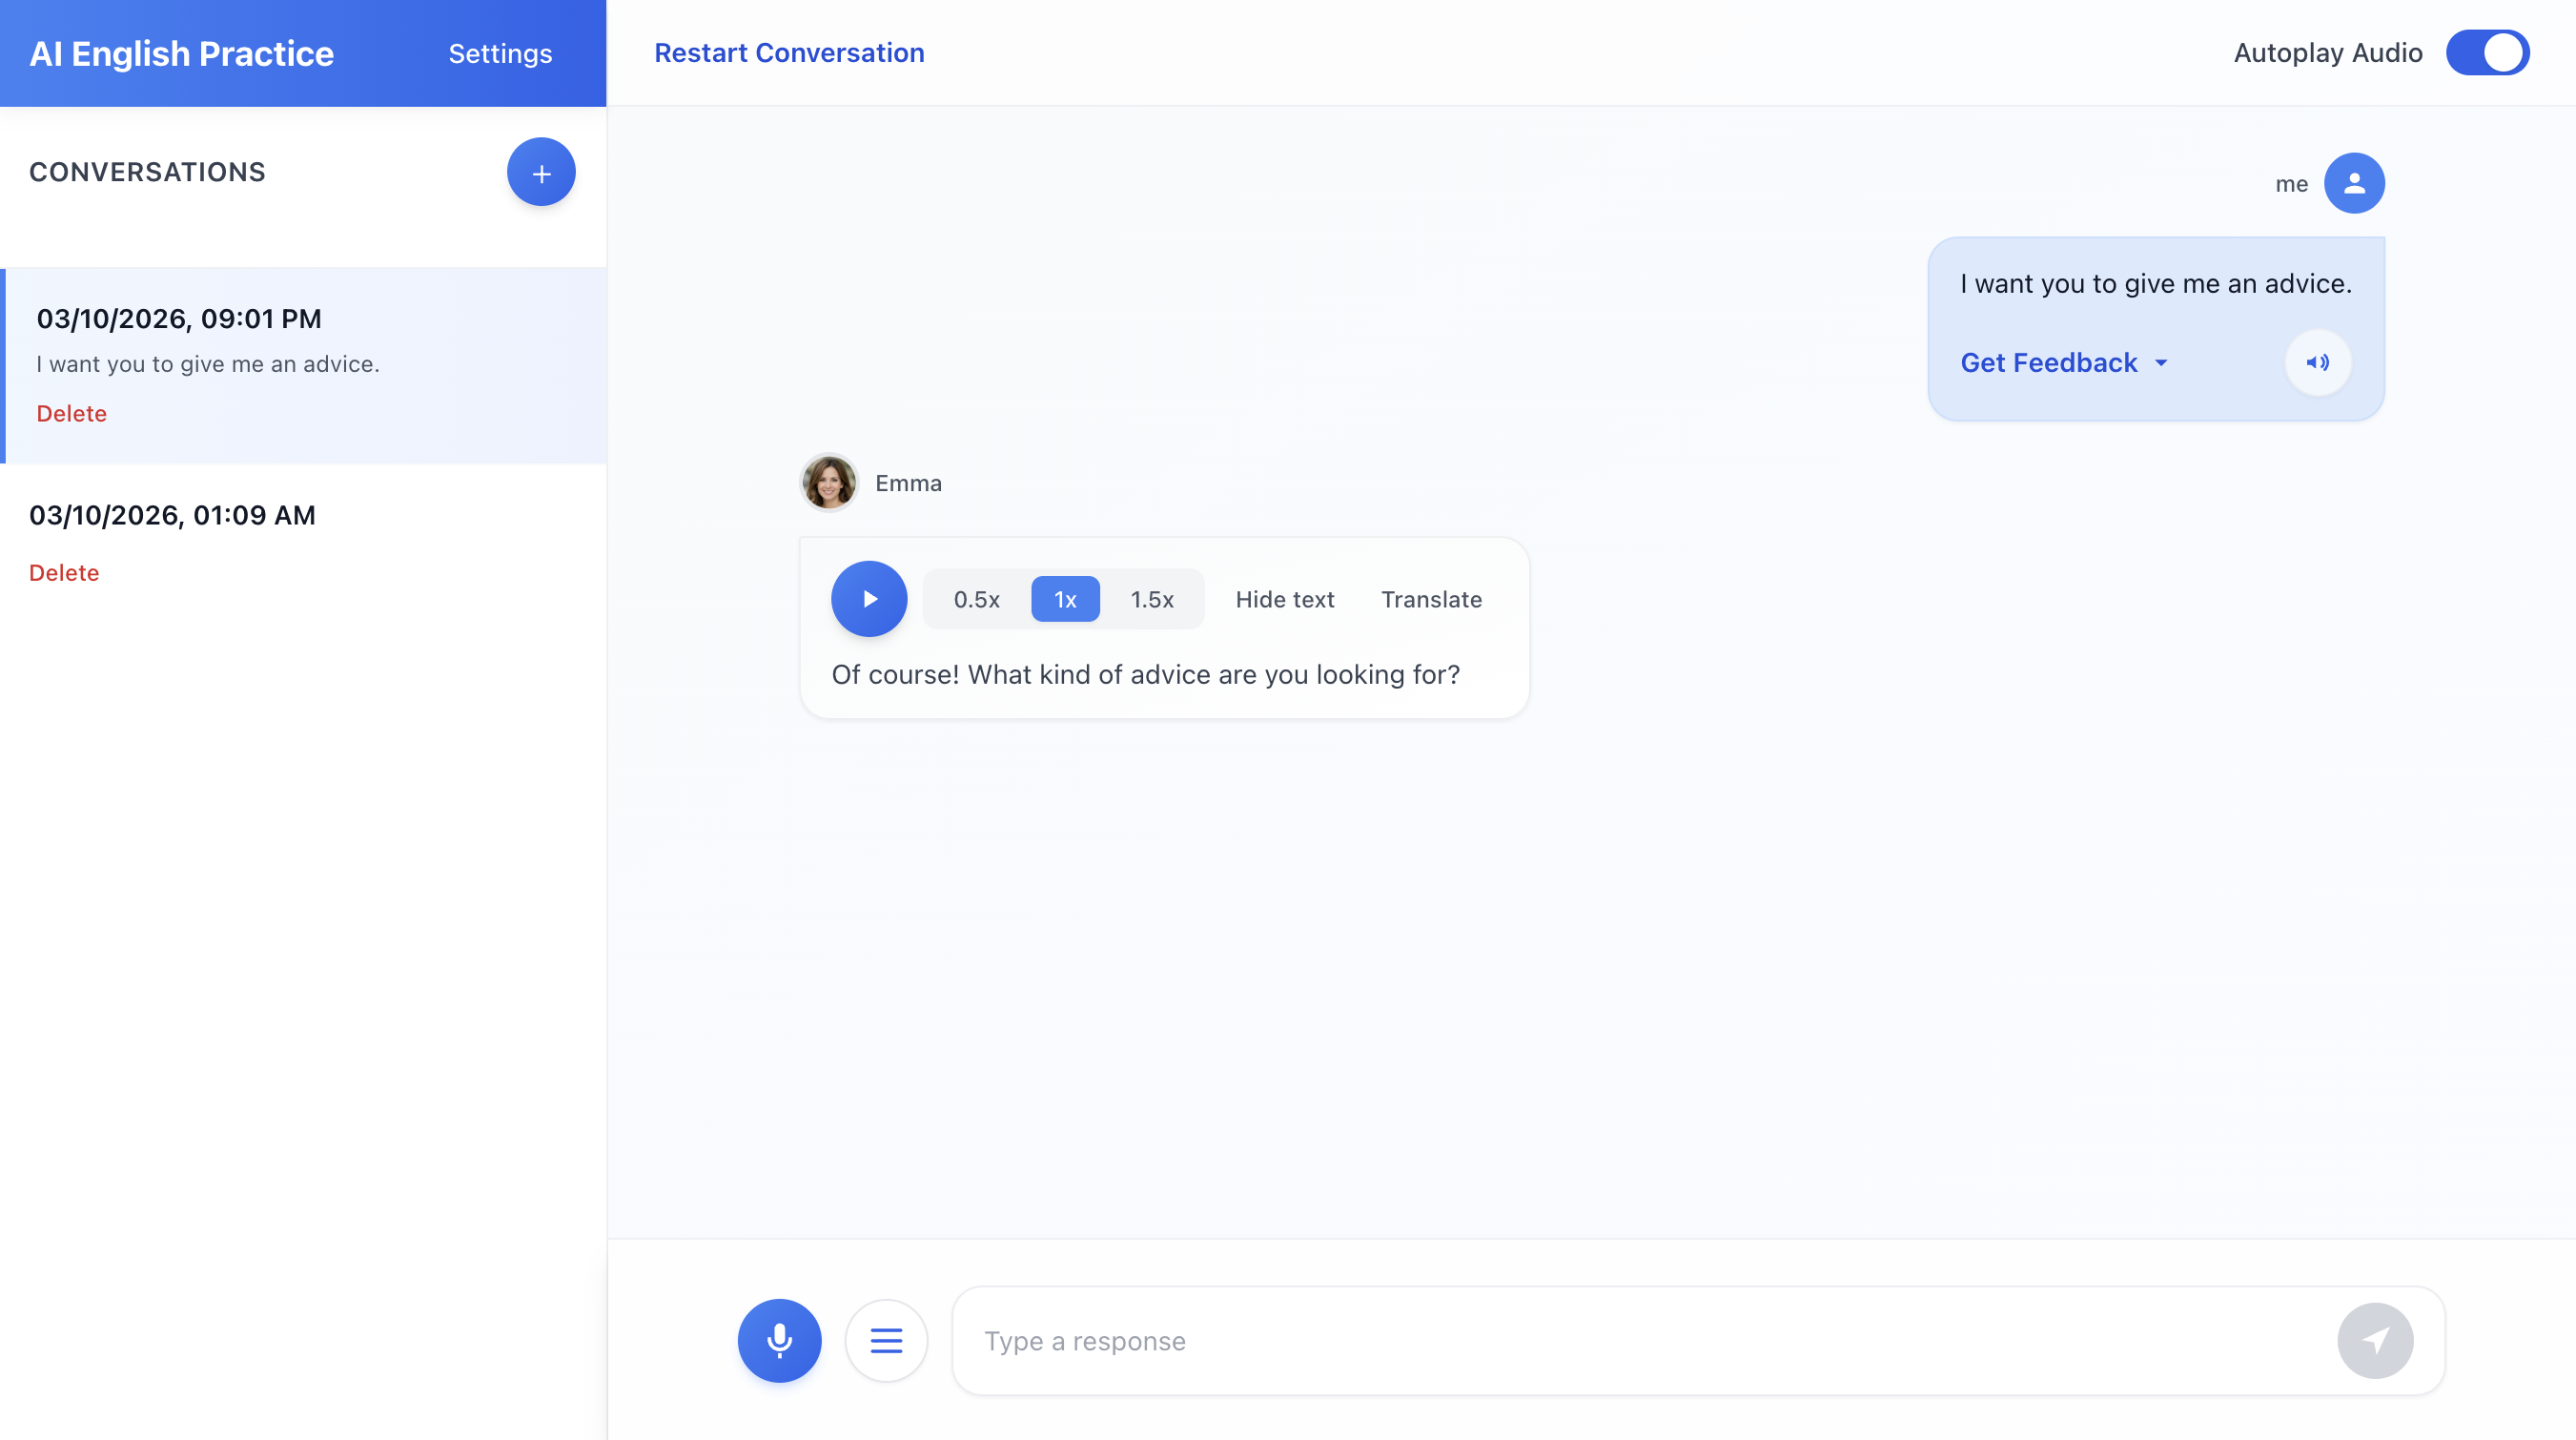This screenshot has width=2576, height=1440.
Task: Set playback speed to 0.5x
Action: click(x=976, y=599)
